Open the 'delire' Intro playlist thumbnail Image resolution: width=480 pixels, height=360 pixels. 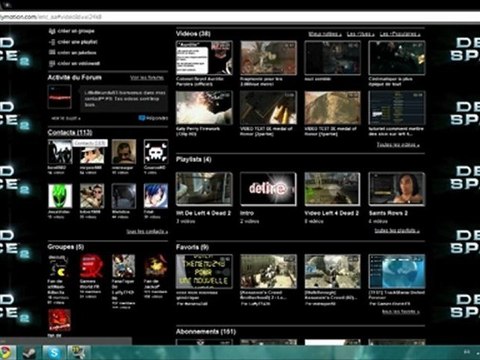[268, 189]
